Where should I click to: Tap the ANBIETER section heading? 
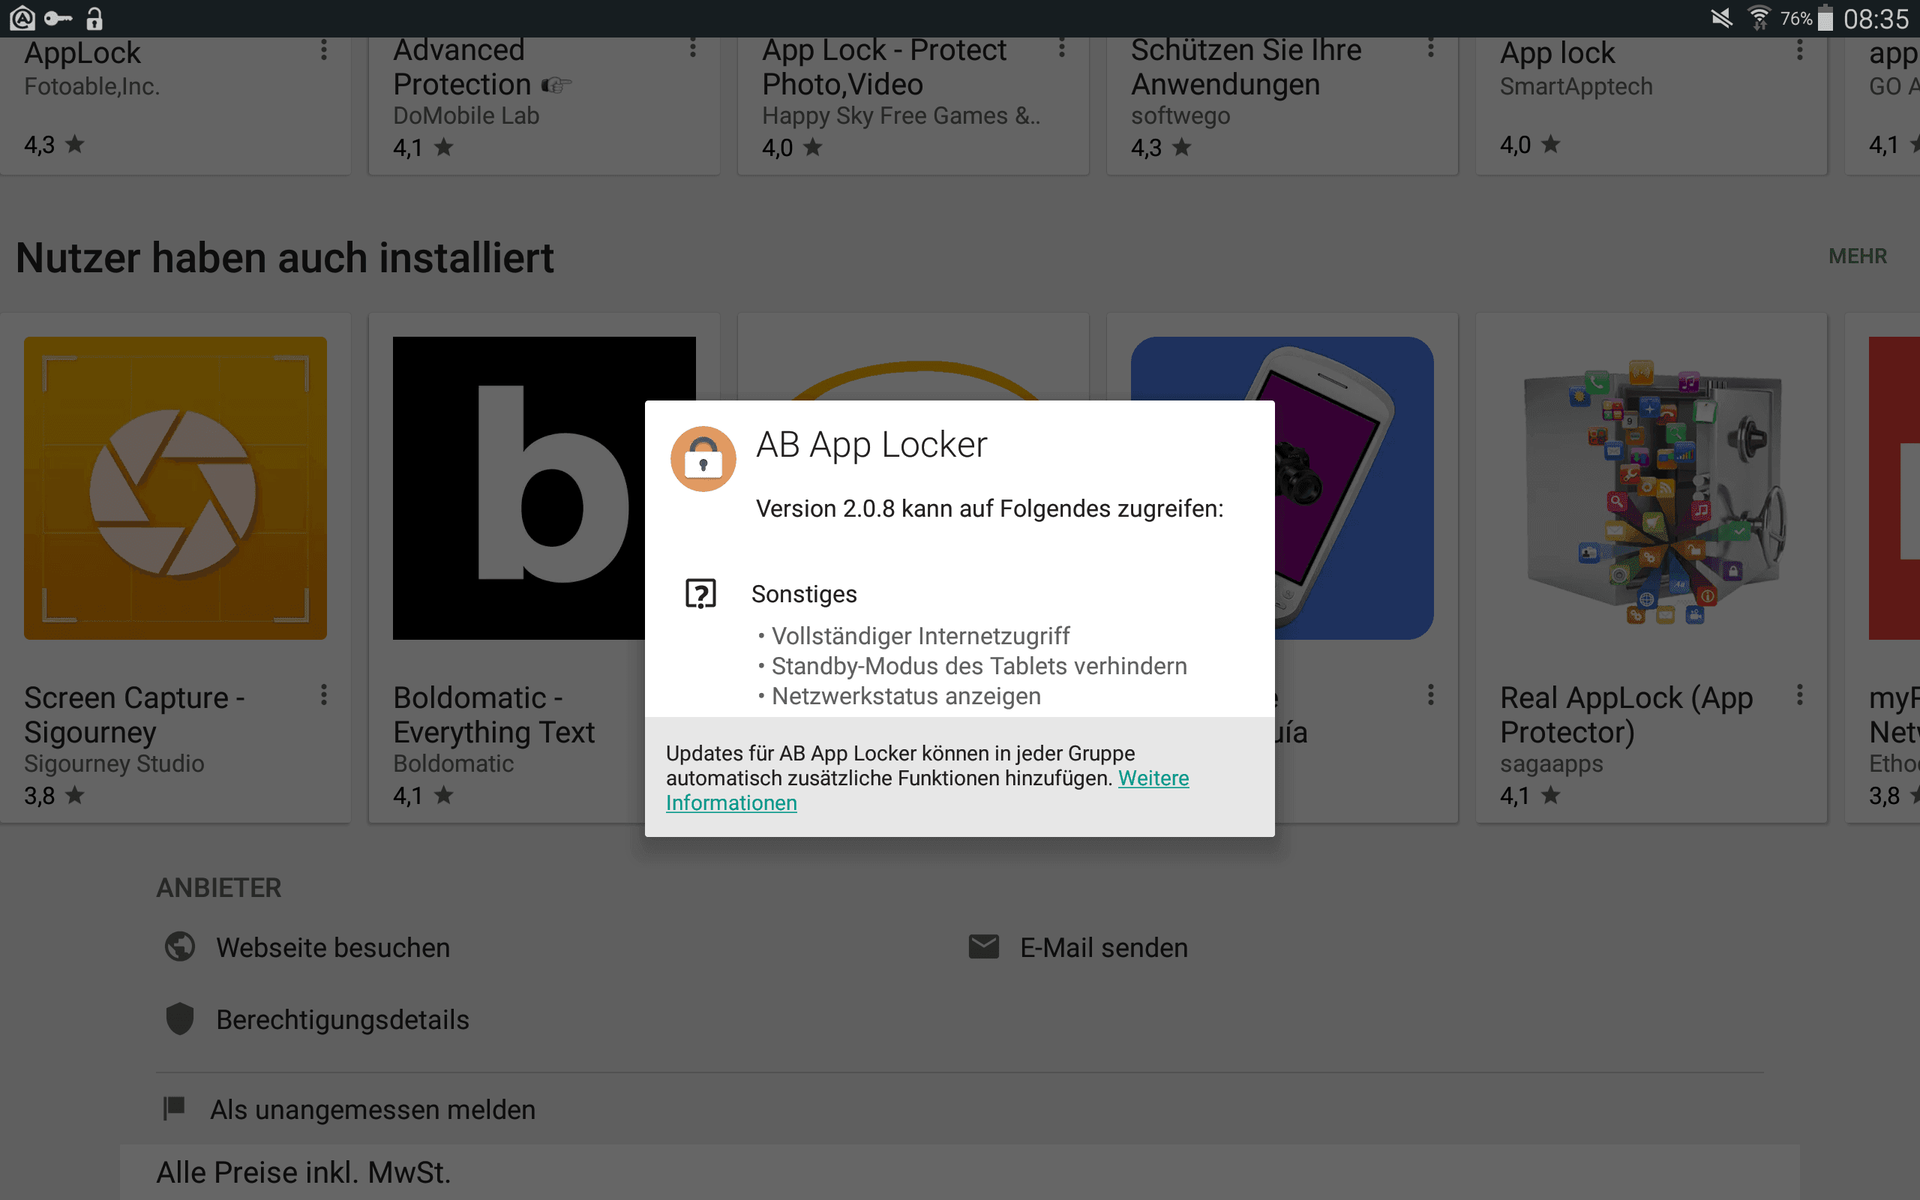(219, 888)
